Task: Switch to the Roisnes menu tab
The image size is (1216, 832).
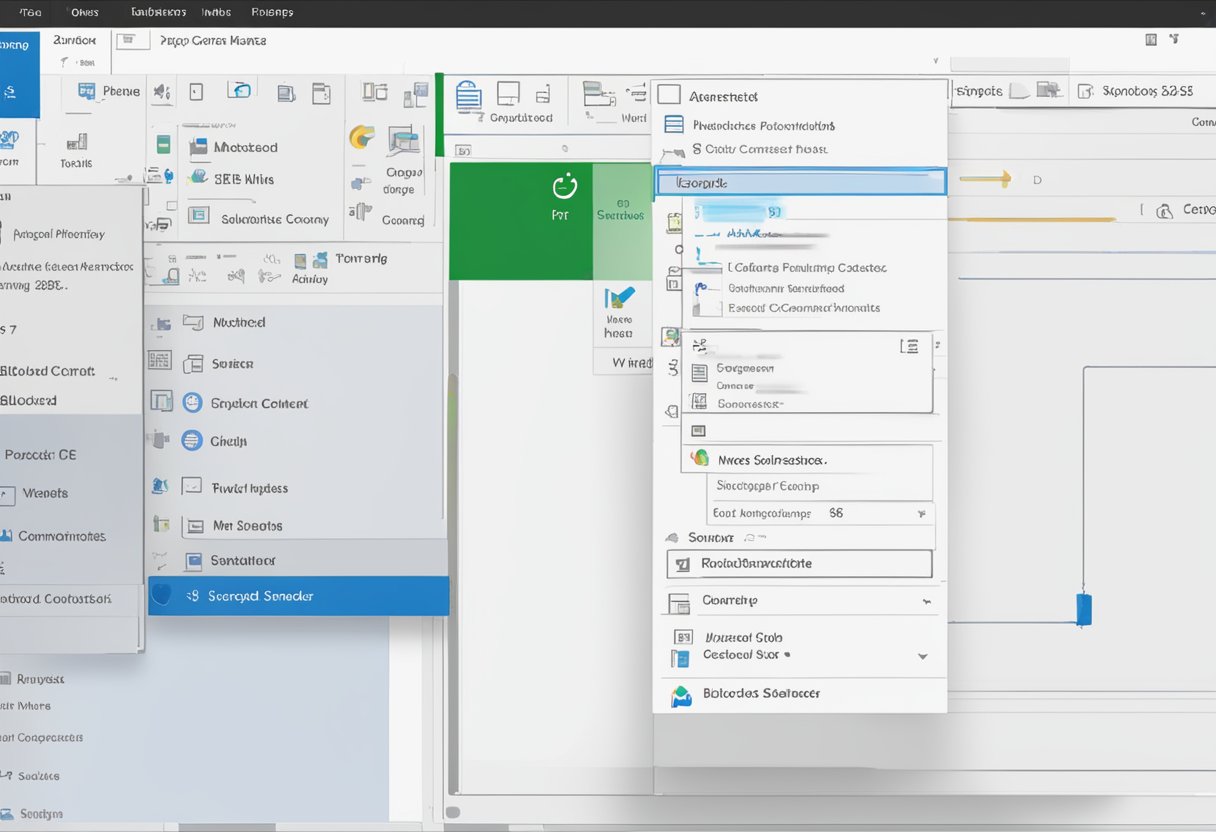Action: 272,12
